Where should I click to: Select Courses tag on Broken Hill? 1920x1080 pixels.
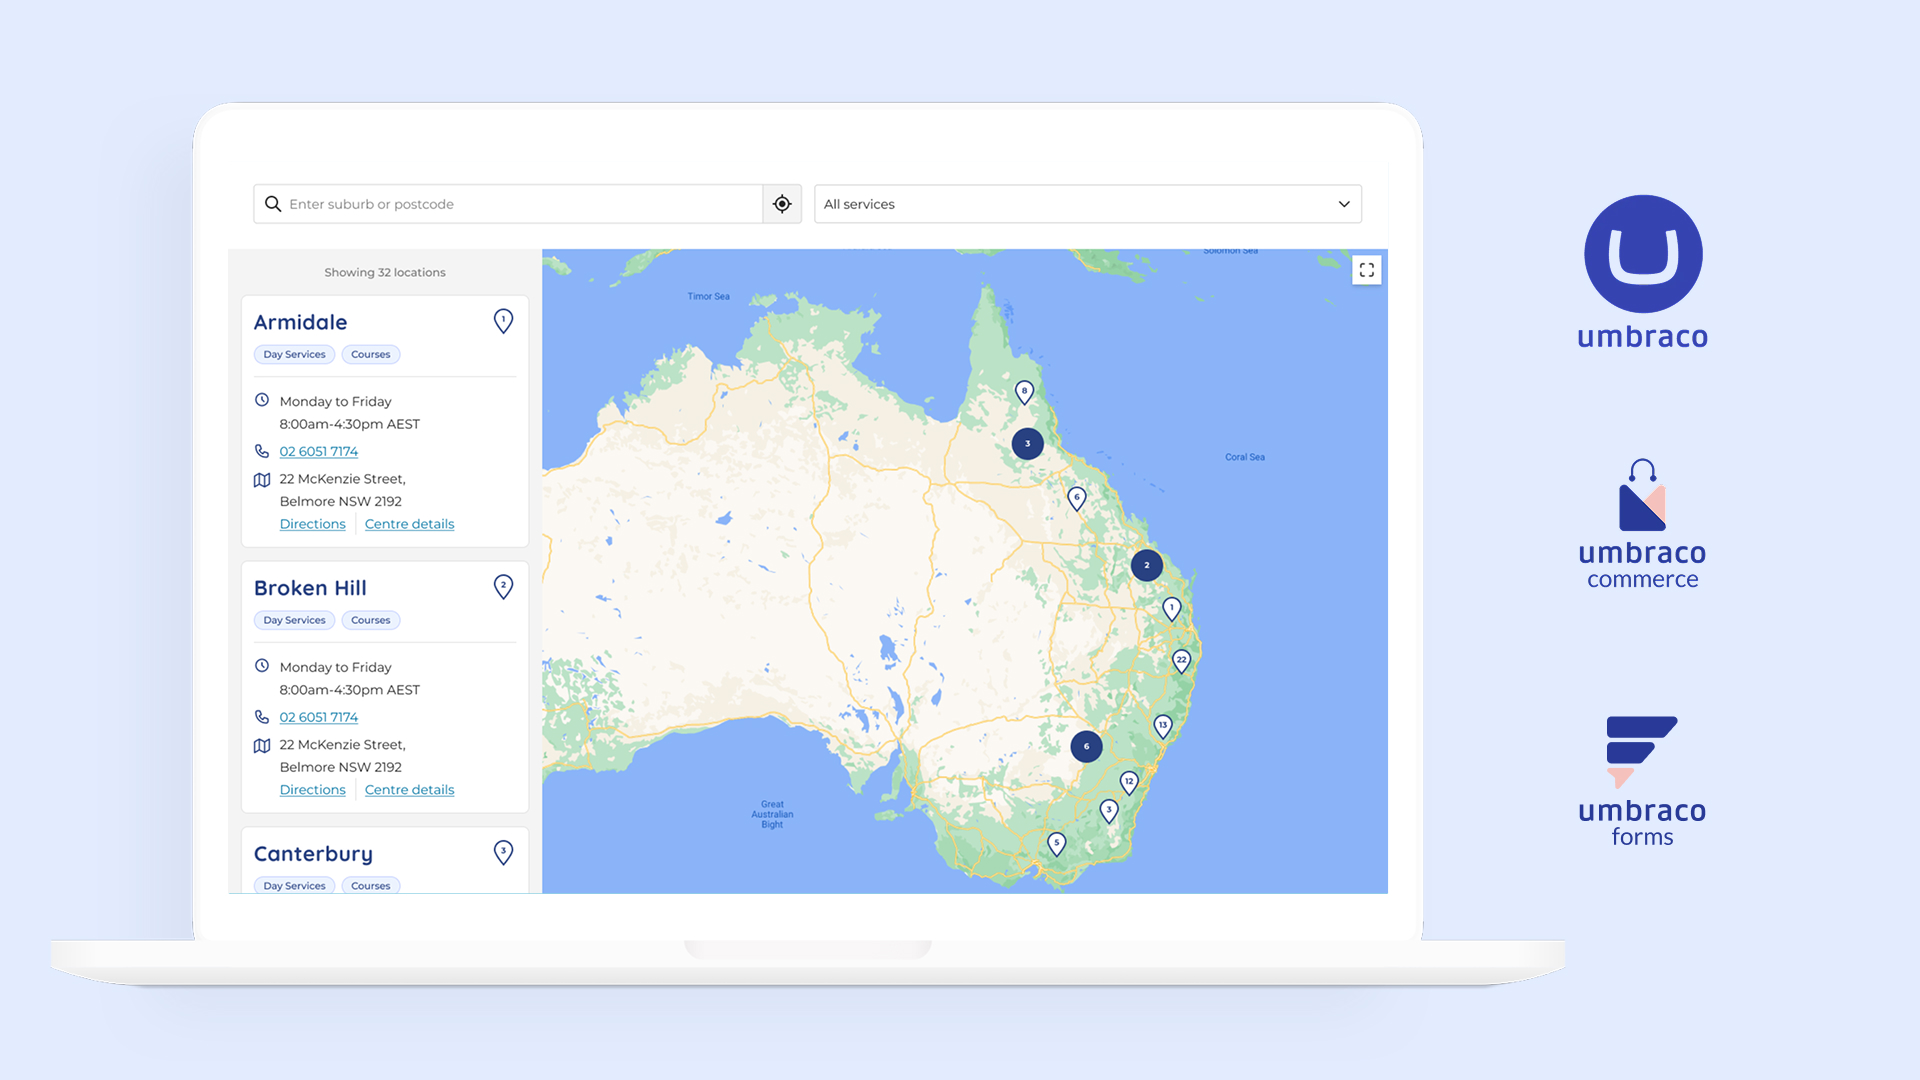[x=370, y=620]
